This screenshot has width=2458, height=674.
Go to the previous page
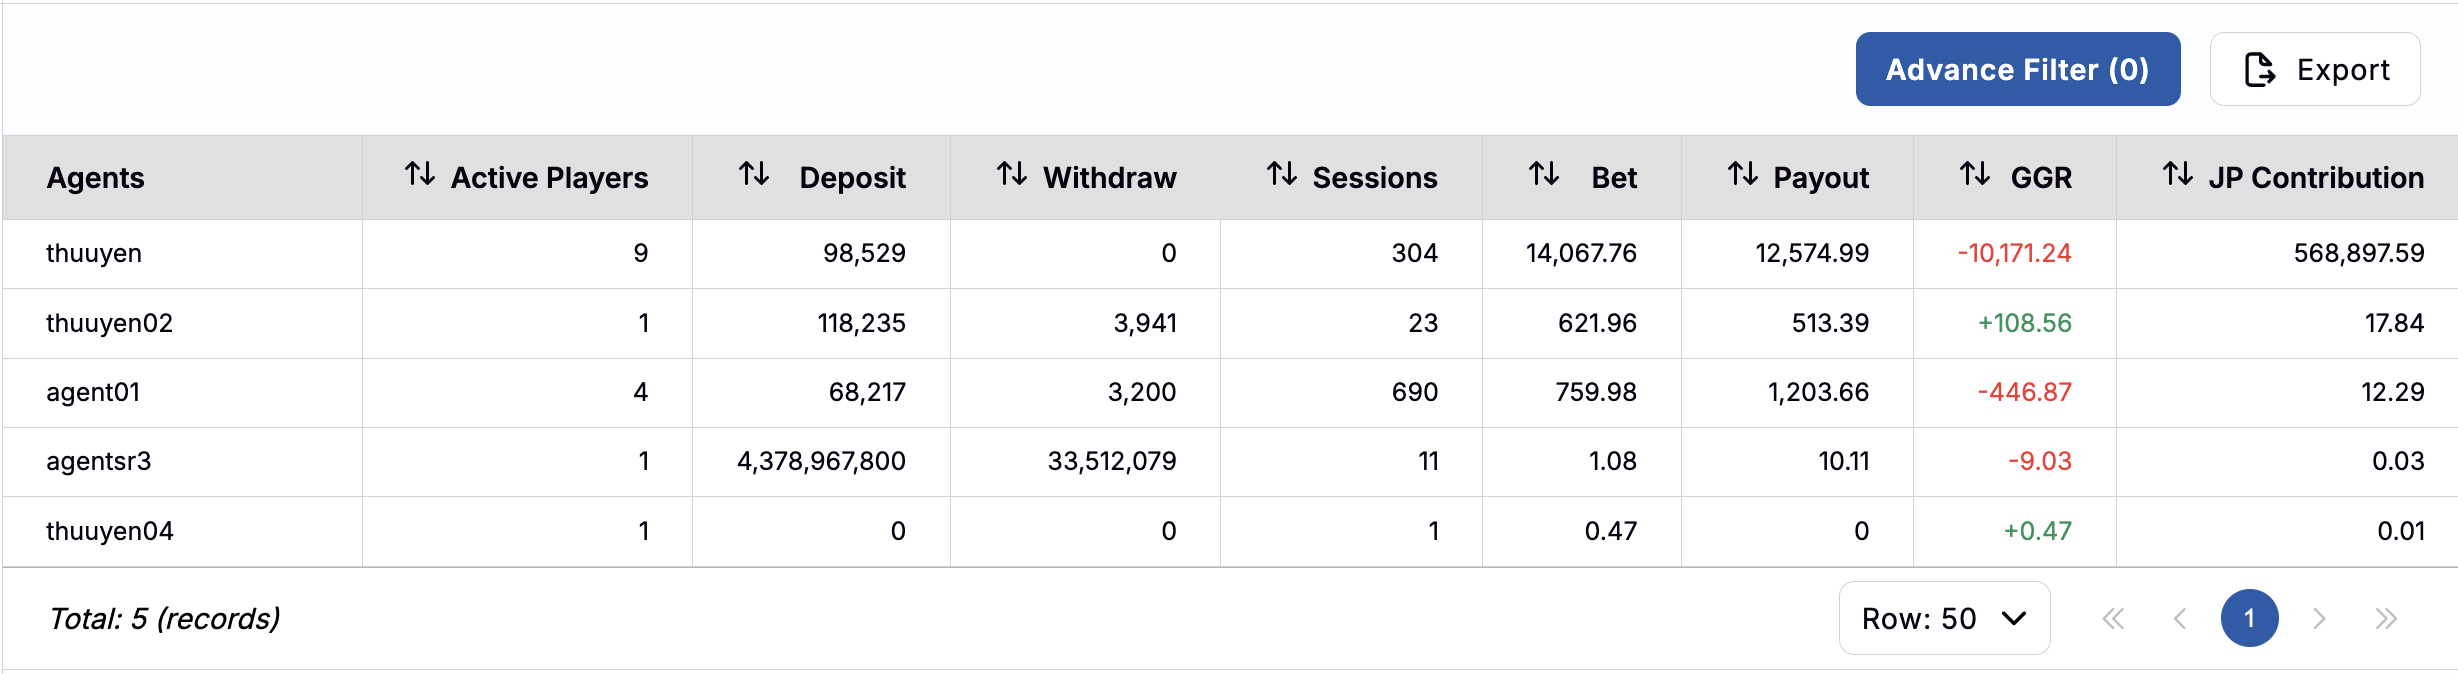2180,618
